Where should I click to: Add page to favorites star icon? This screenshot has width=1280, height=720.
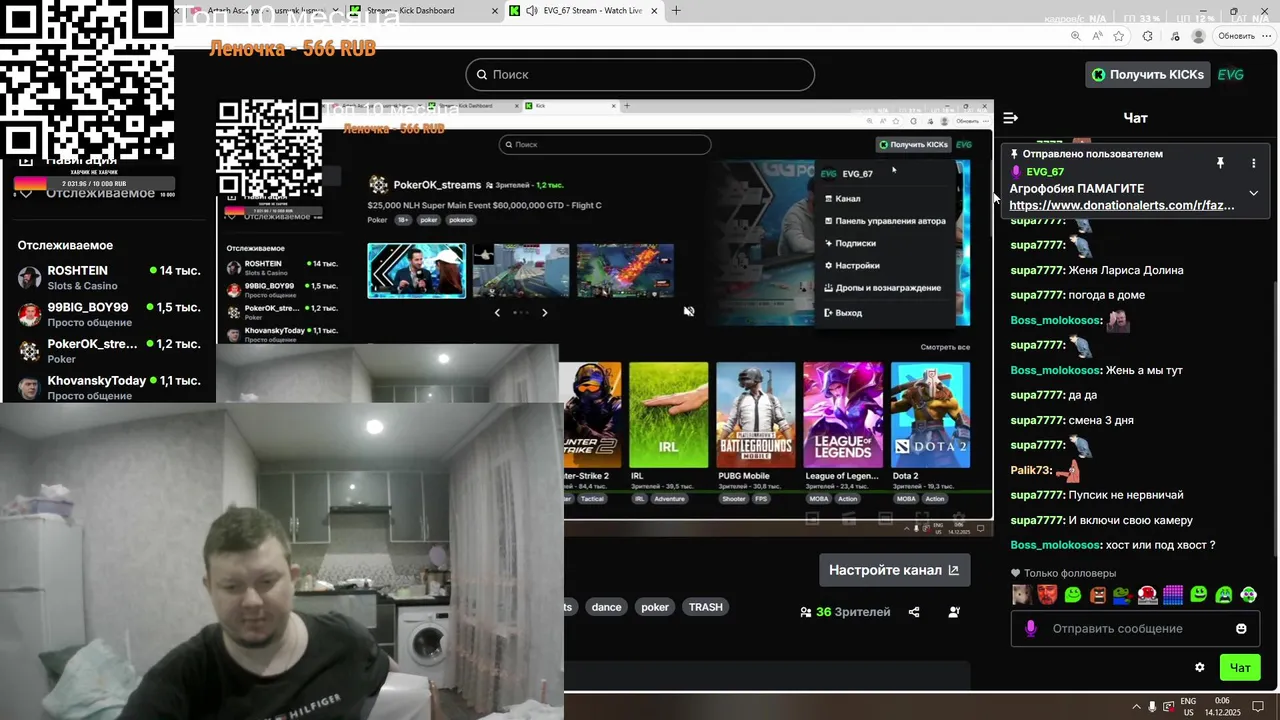coord(1119,36)
